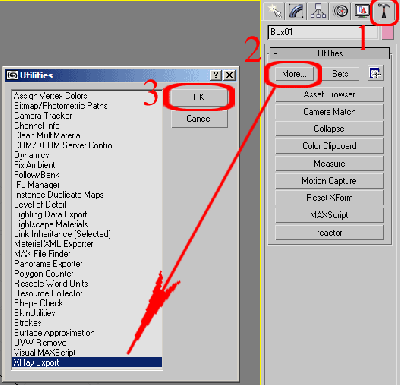The image size is (400, 385).
Task: Select Lighting Data Export entry
Action: pyautogui.click(x=87, y=214)
